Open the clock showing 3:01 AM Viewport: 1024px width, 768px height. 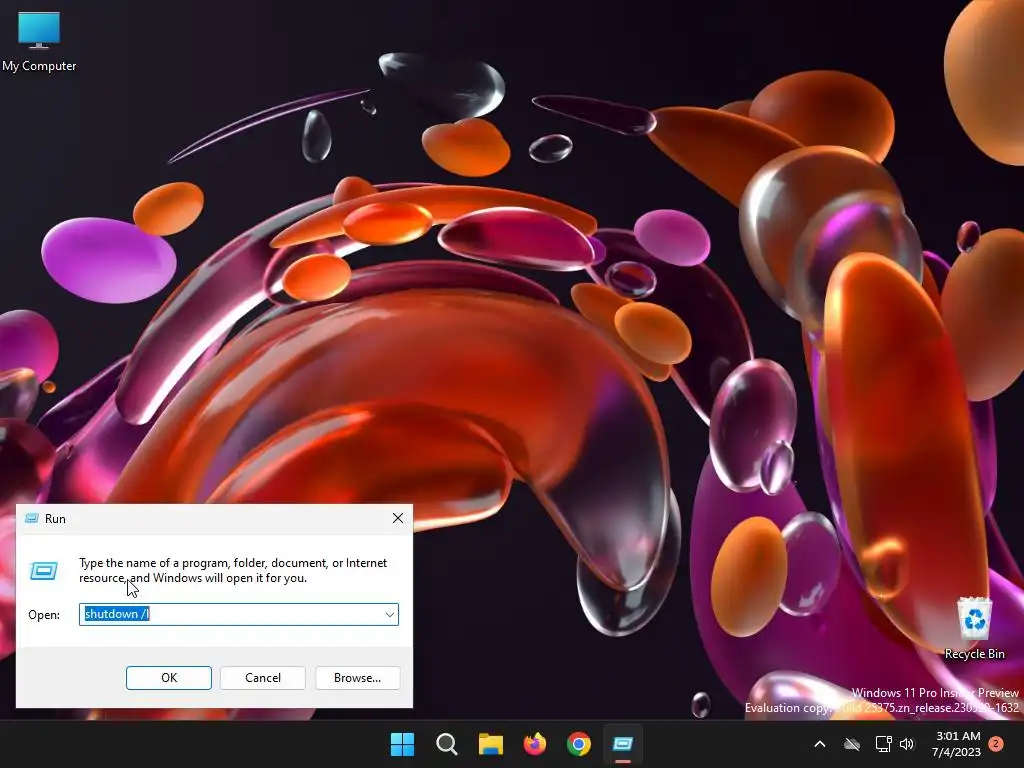(x=958, y=744)
